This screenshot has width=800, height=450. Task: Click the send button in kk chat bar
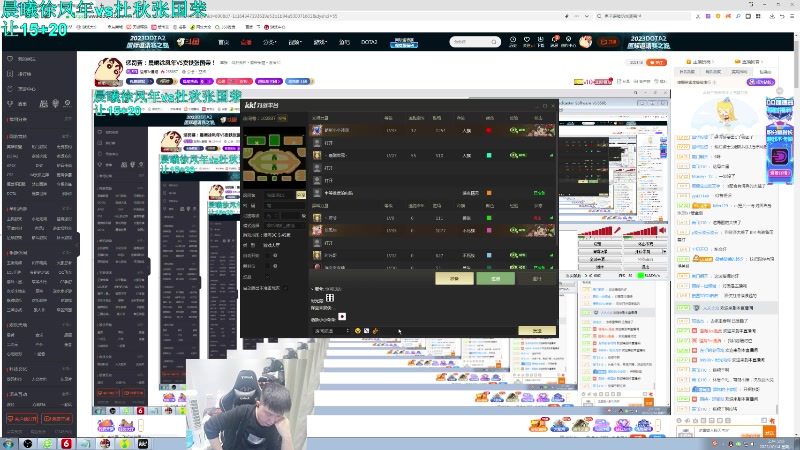(x=537, y=331)
